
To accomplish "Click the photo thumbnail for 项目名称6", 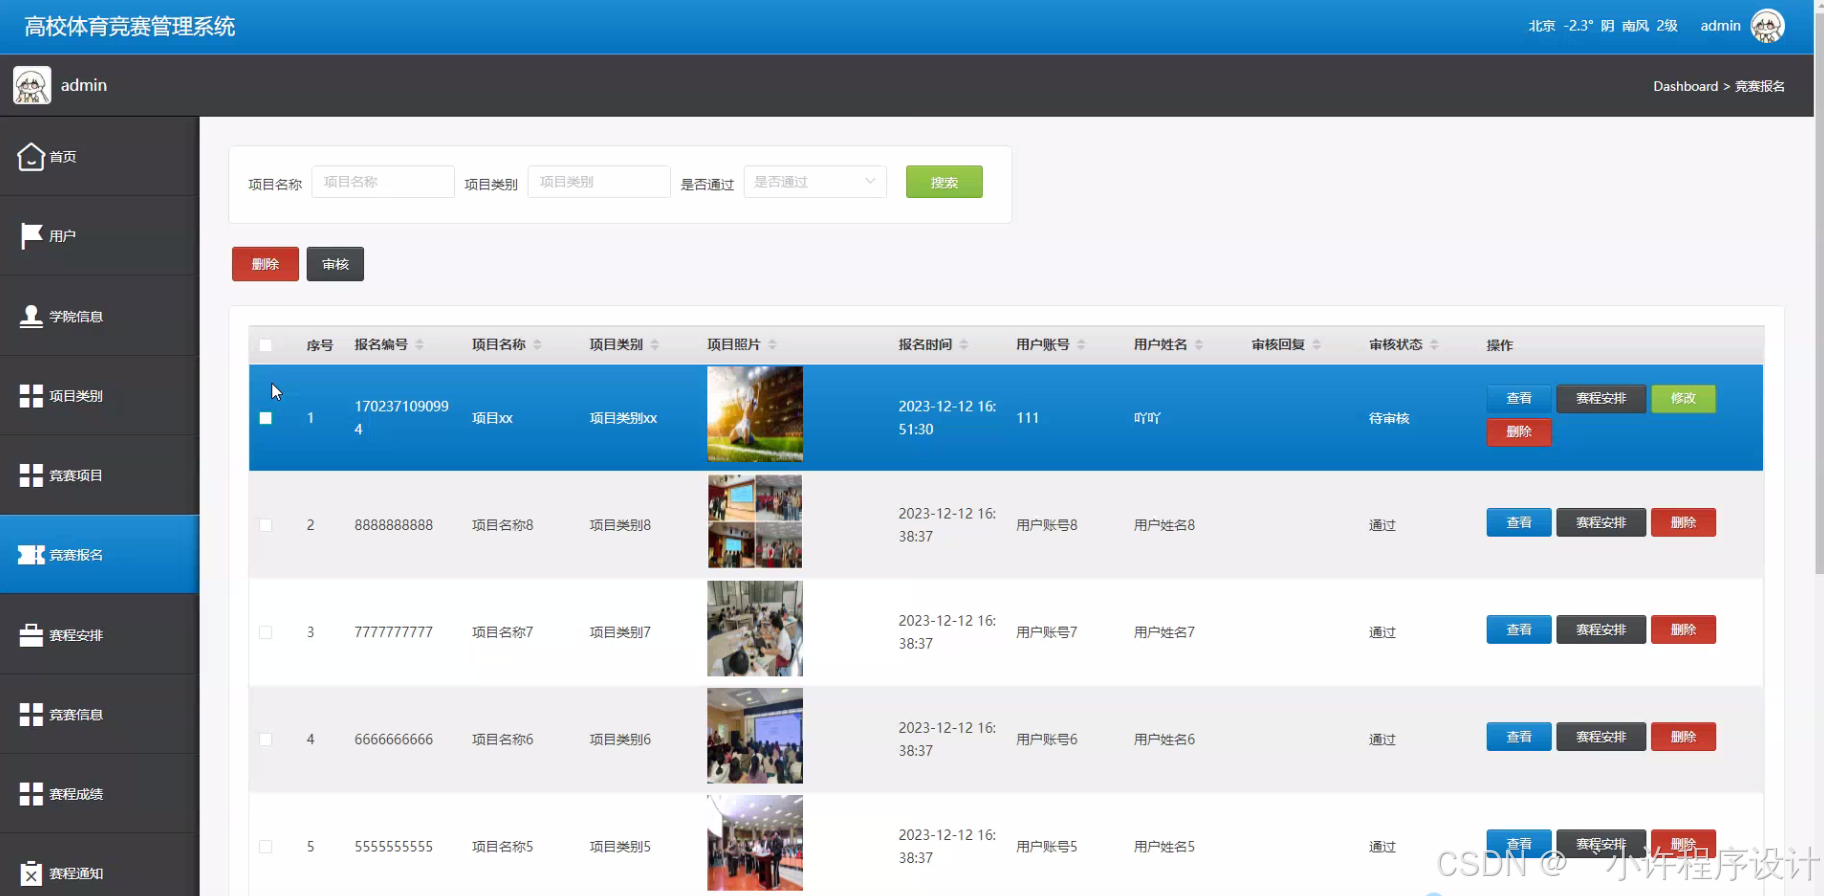I will [755, 736].
